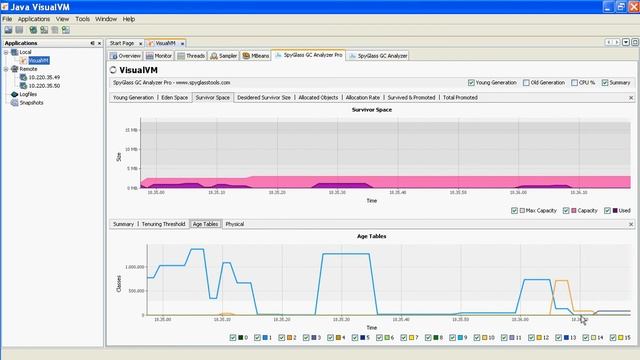Close the Start Page tab
Screen dimensions: 640x360
(140, 43)
